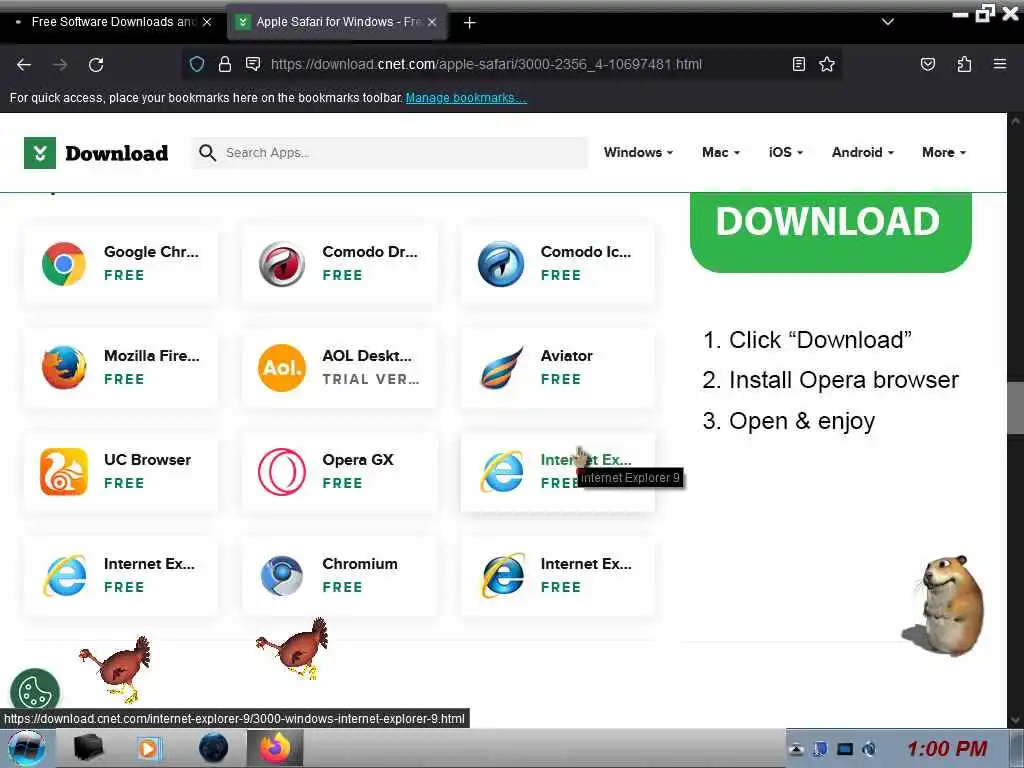
Task: Open the Start menu orb
Action: tap(26, 748)
